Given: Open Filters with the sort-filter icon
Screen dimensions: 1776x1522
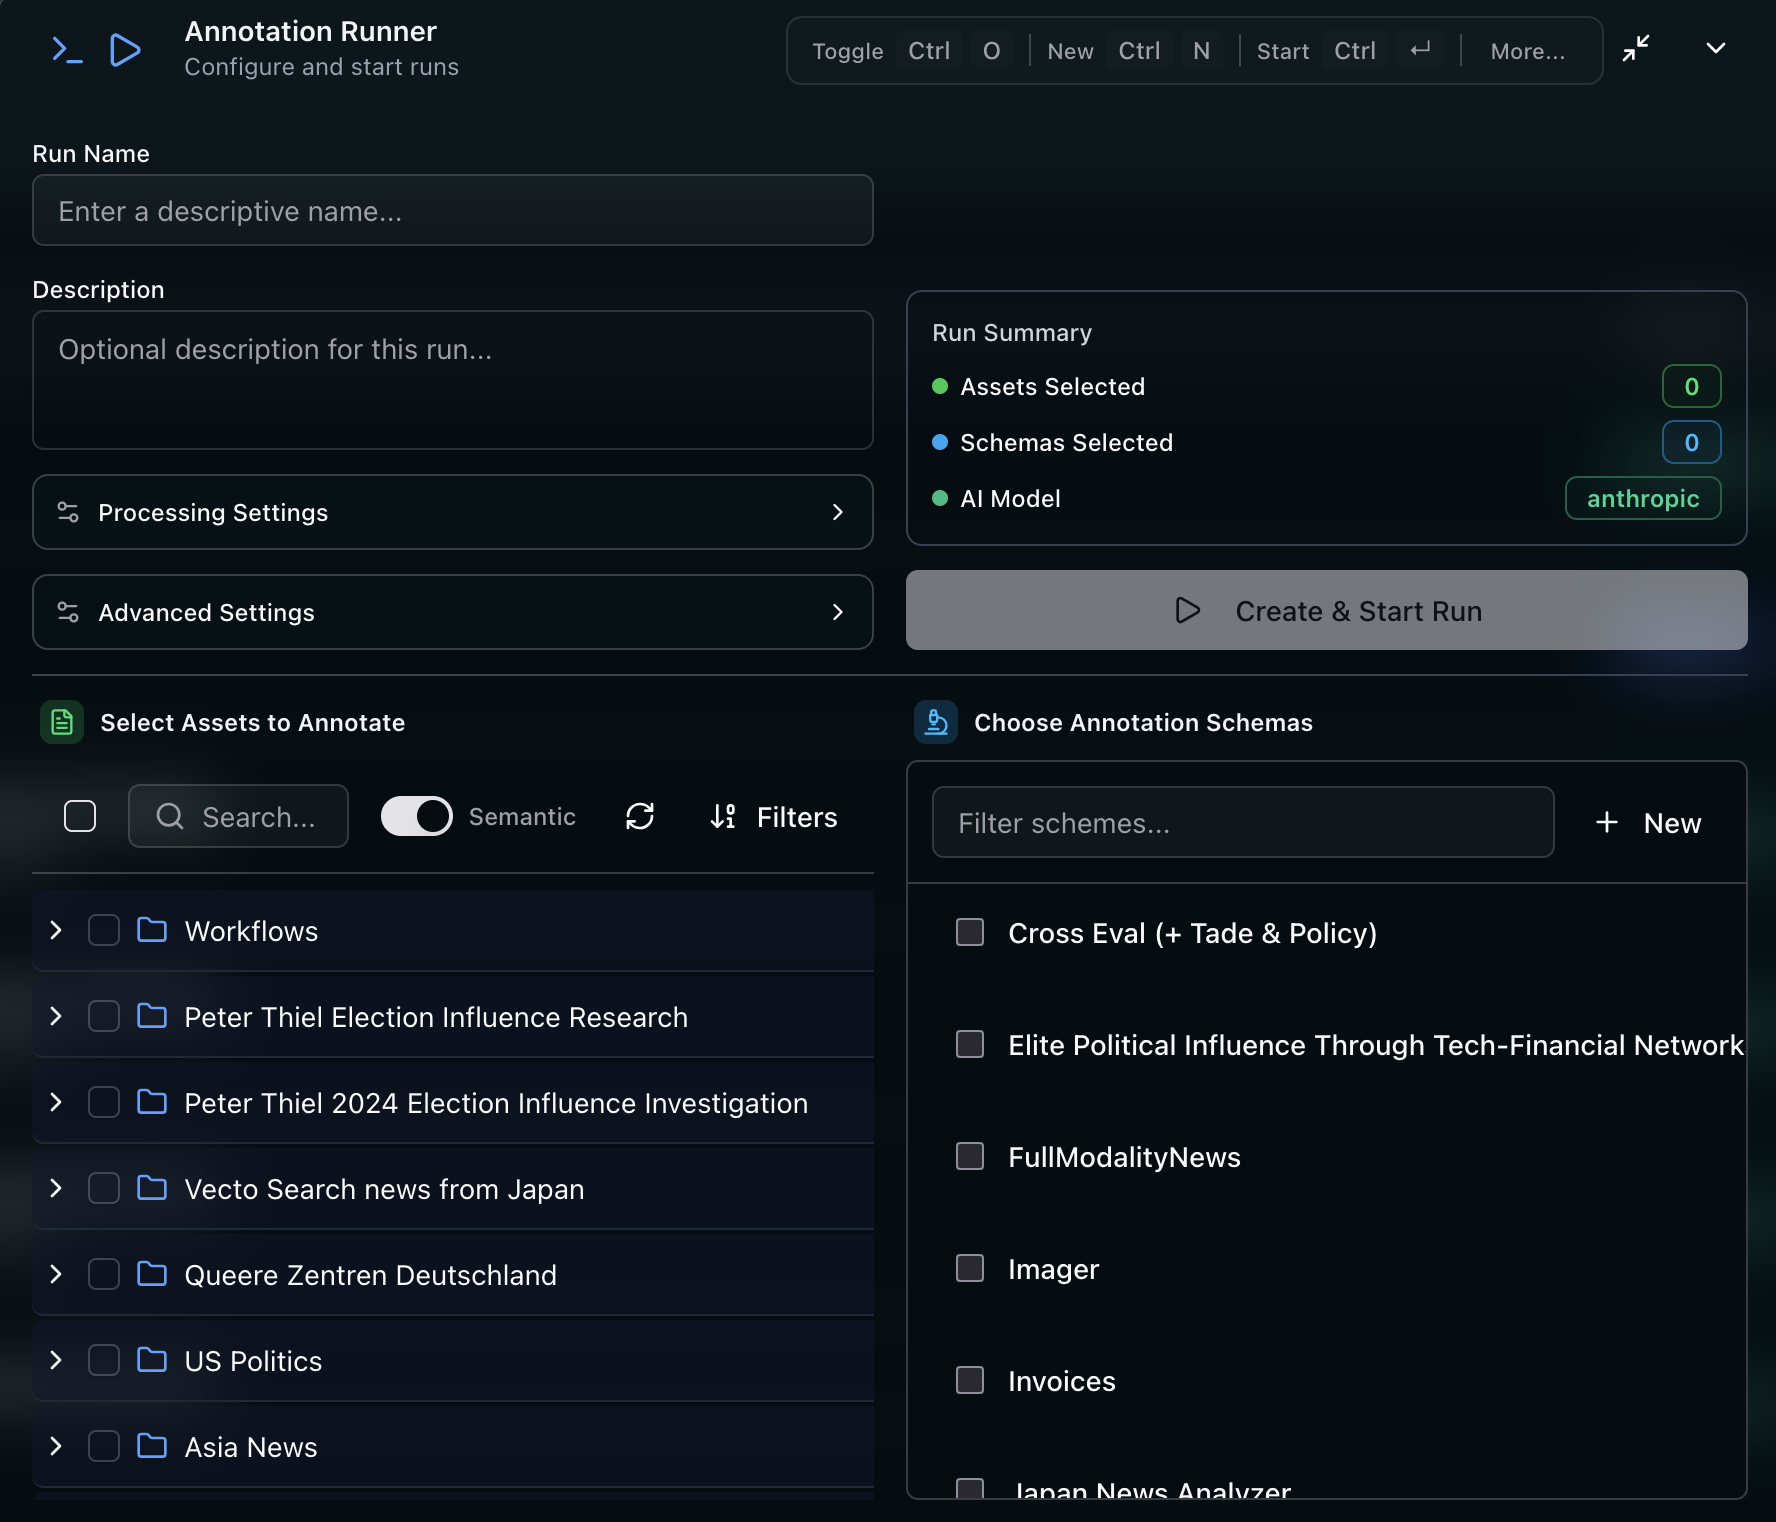Looking at the screenshot, I should [x=723, y=816].
